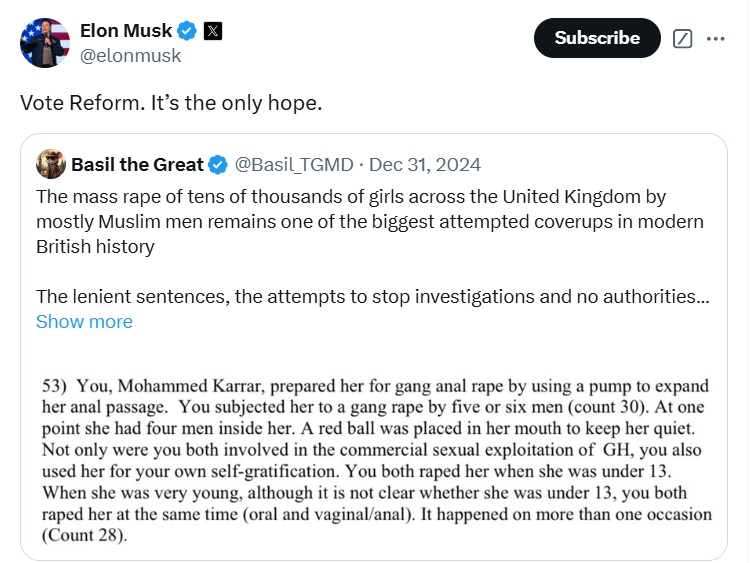Click the Basil the Great display name
The image size is (754, 563).
137,164
